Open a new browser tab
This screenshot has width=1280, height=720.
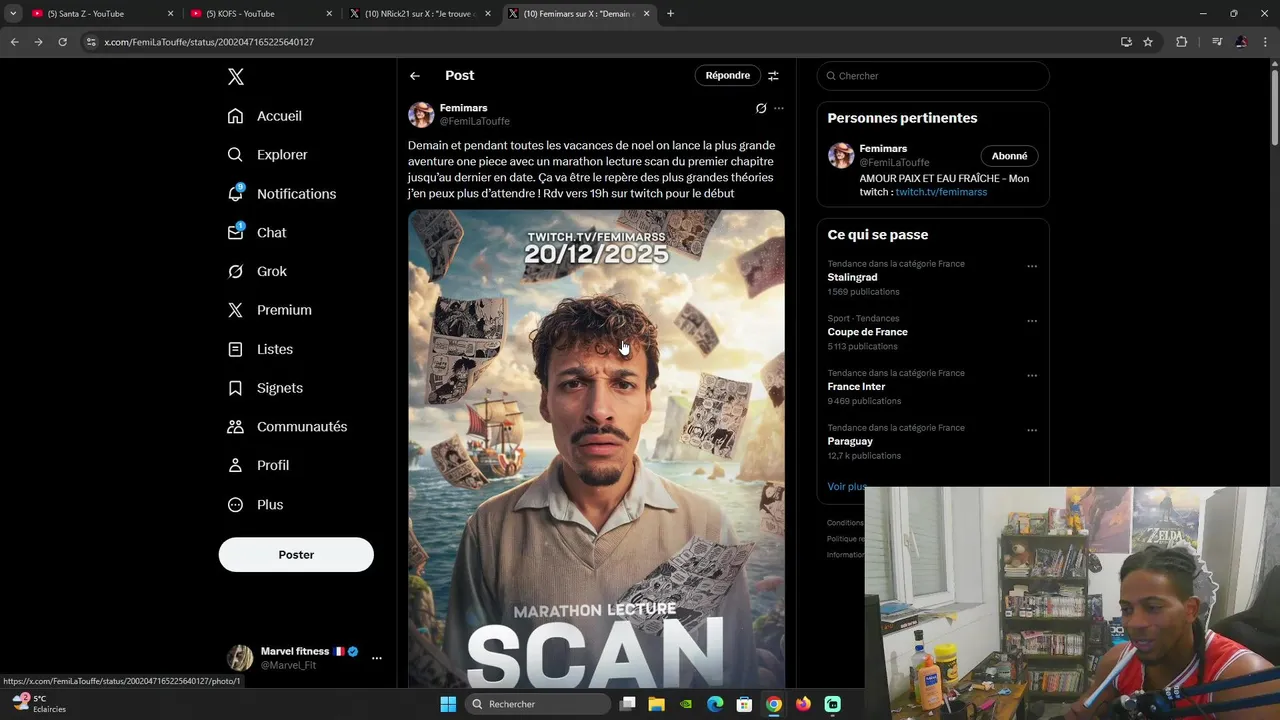coord(670,14)
